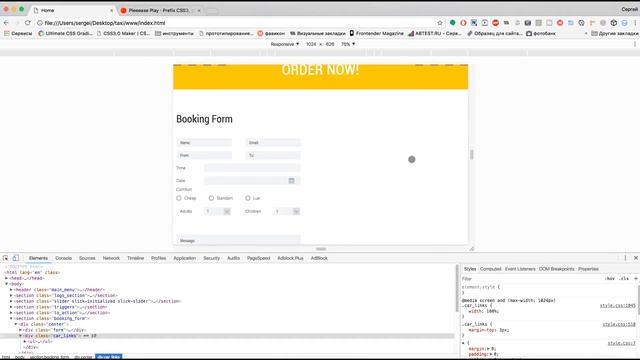640x360 pixels.
Task: Expand the div class form node
Action: 20,330
